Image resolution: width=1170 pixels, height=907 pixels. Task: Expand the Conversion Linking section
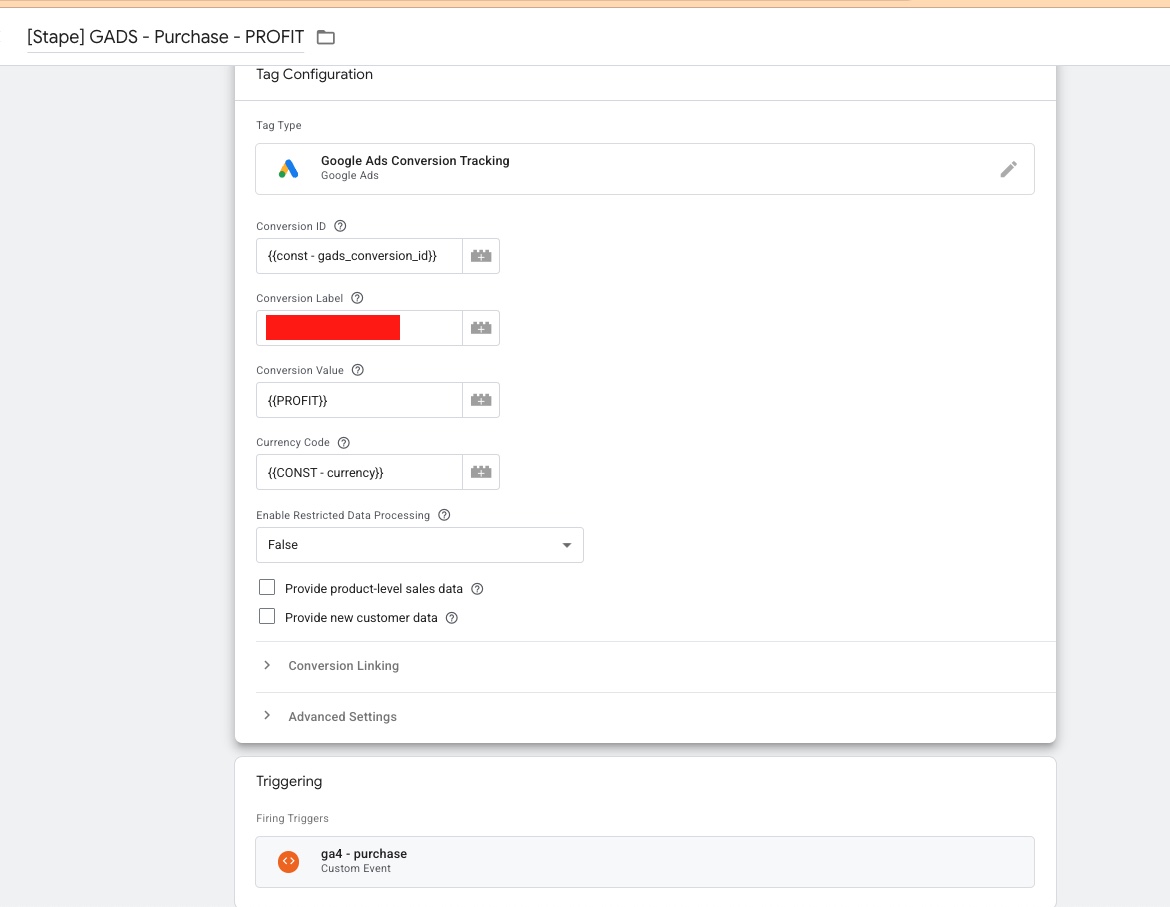pos(343,666)
